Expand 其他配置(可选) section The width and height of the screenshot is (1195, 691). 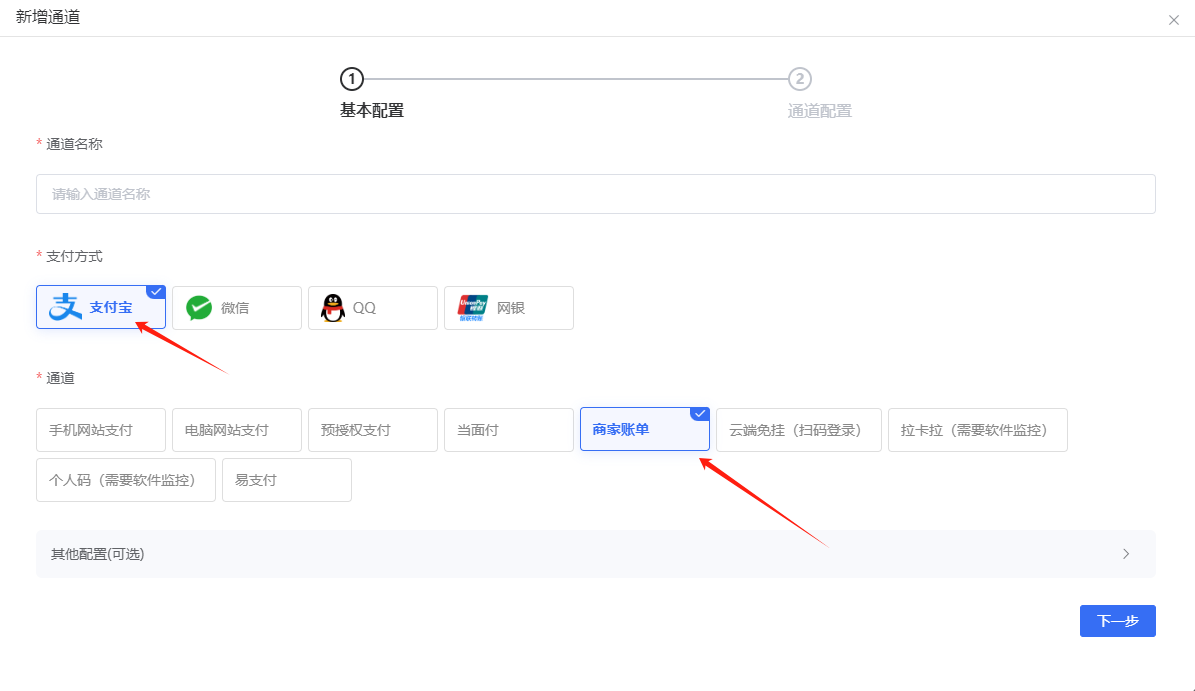click(595, 554)
